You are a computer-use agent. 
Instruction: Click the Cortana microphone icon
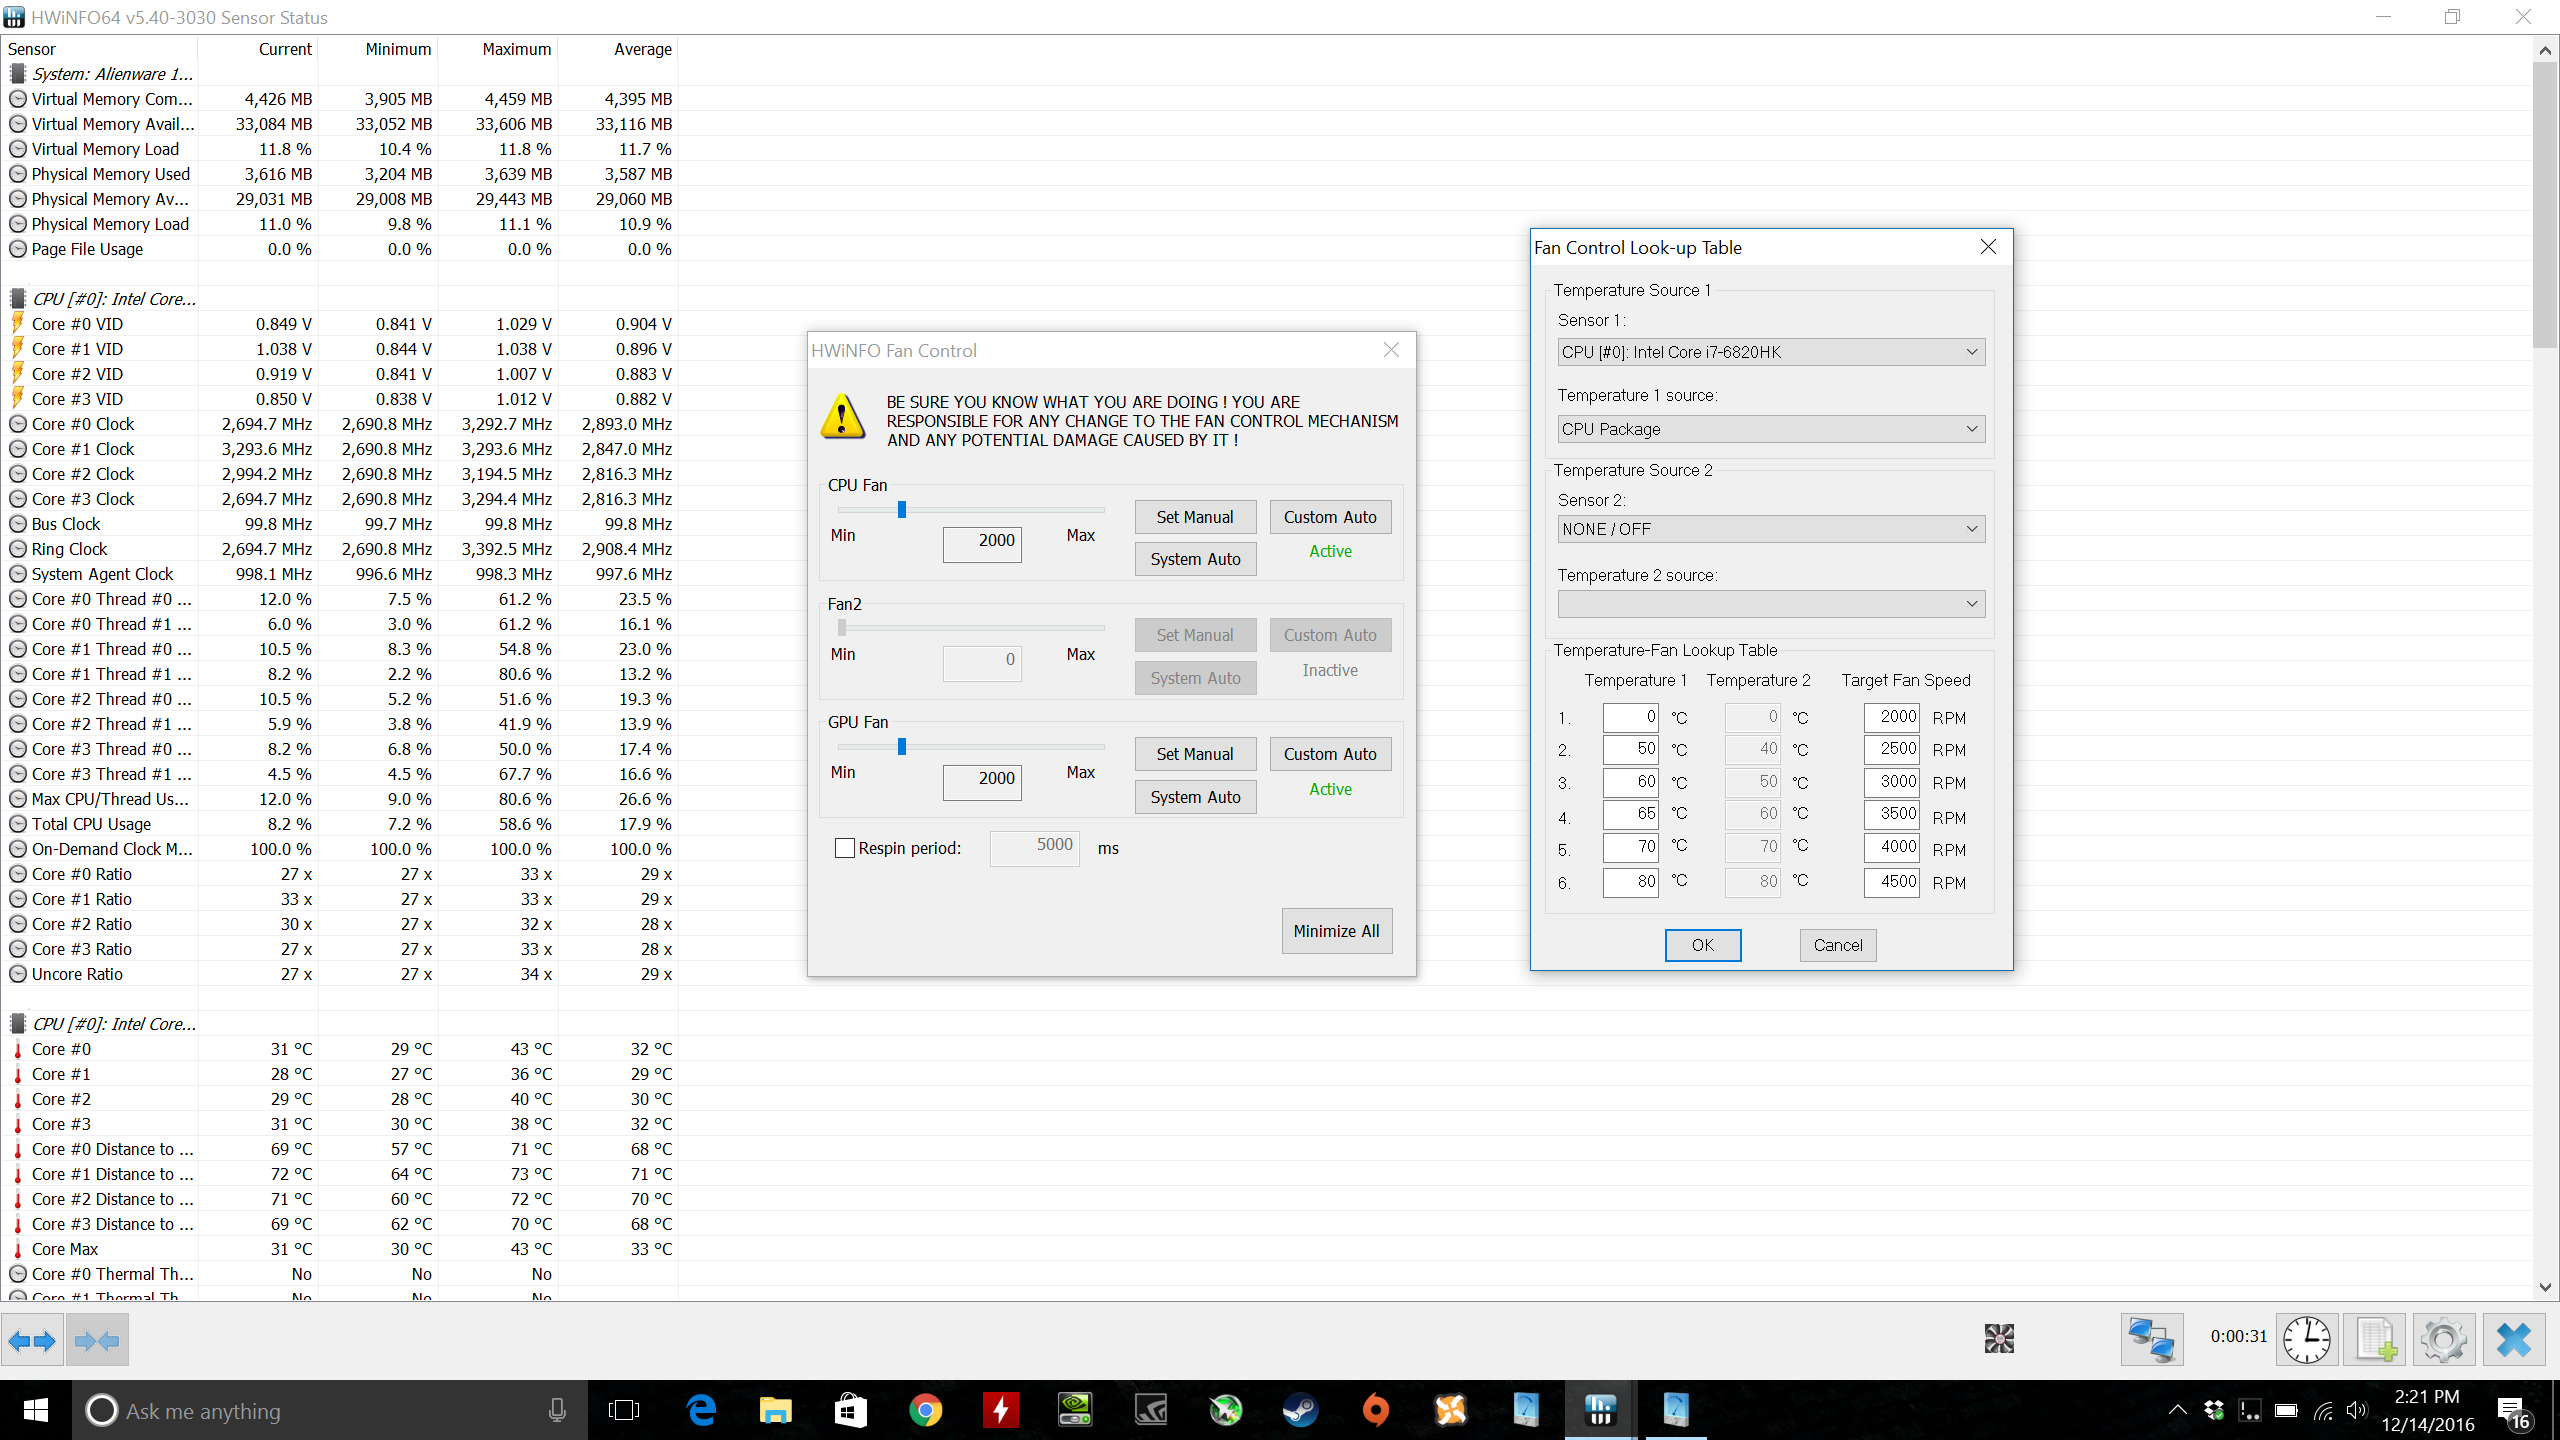(x=557, y=1410)
